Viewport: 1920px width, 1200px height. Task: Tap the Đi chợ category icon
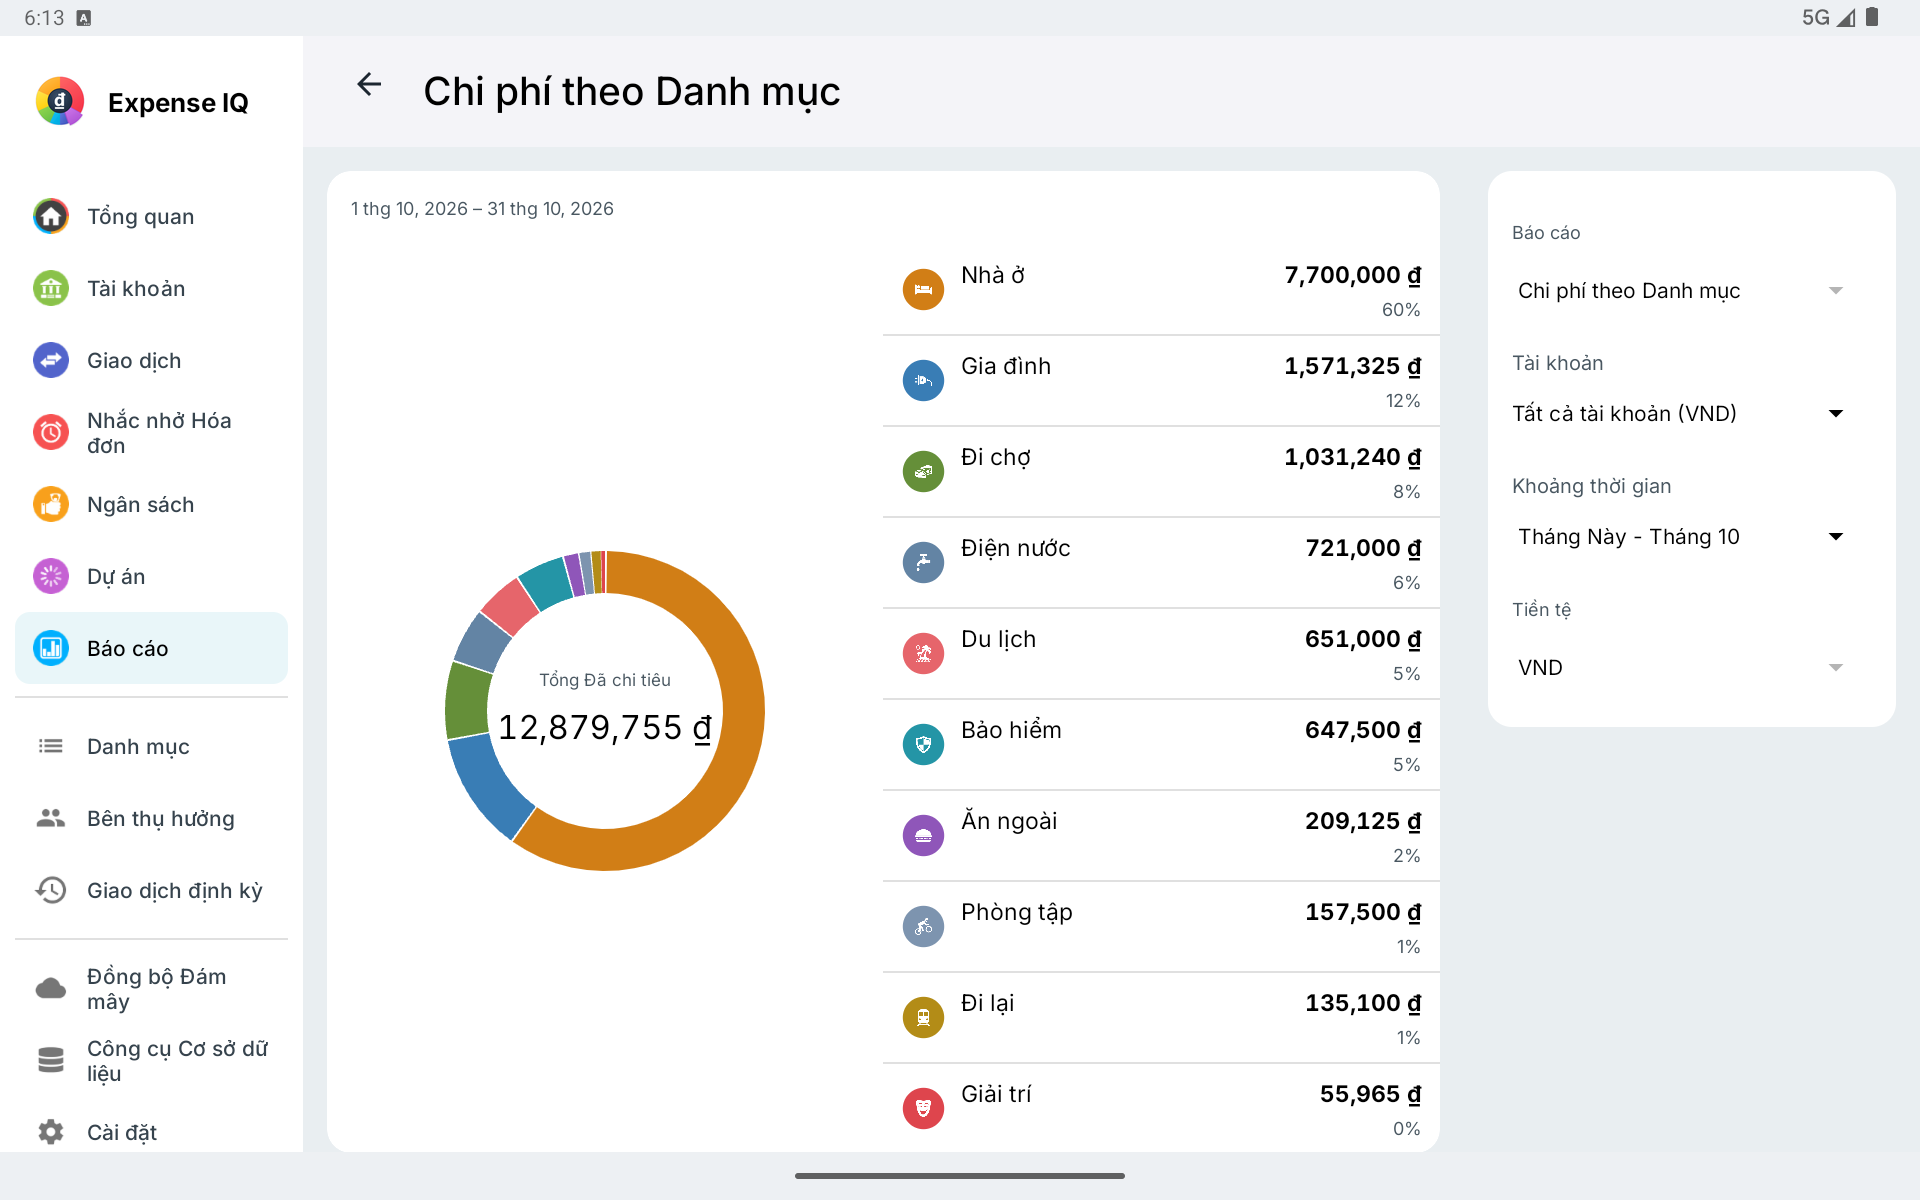point(923,472)
